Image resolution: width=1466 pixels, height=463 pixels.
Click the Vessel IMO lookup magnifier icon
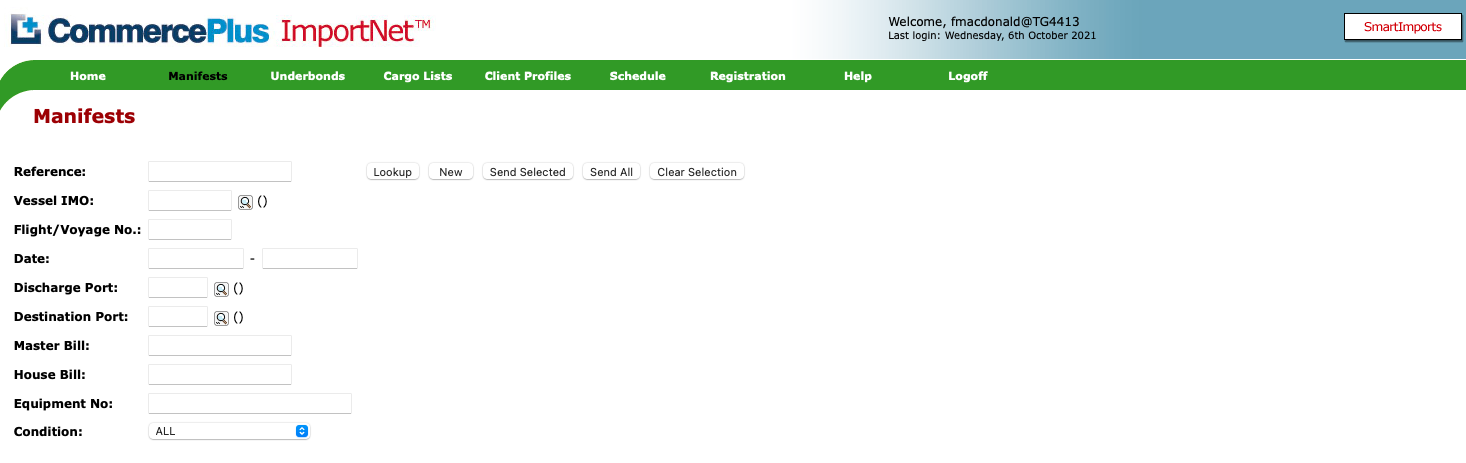(245, 202)
